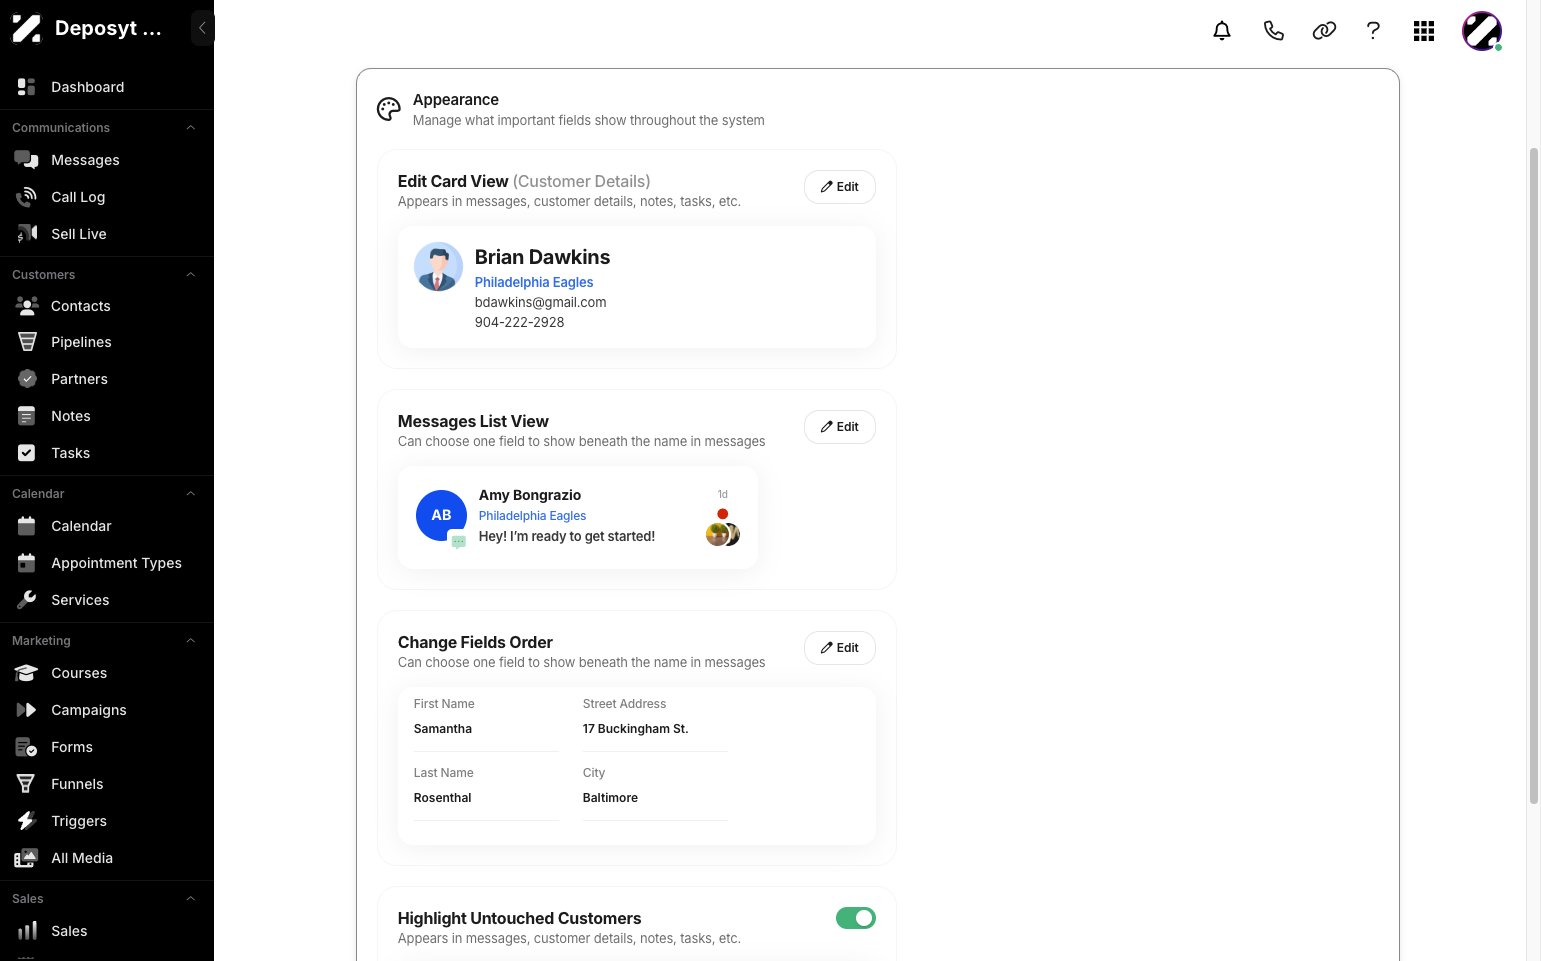Open the apps grid menu

tap(1424, 31)
